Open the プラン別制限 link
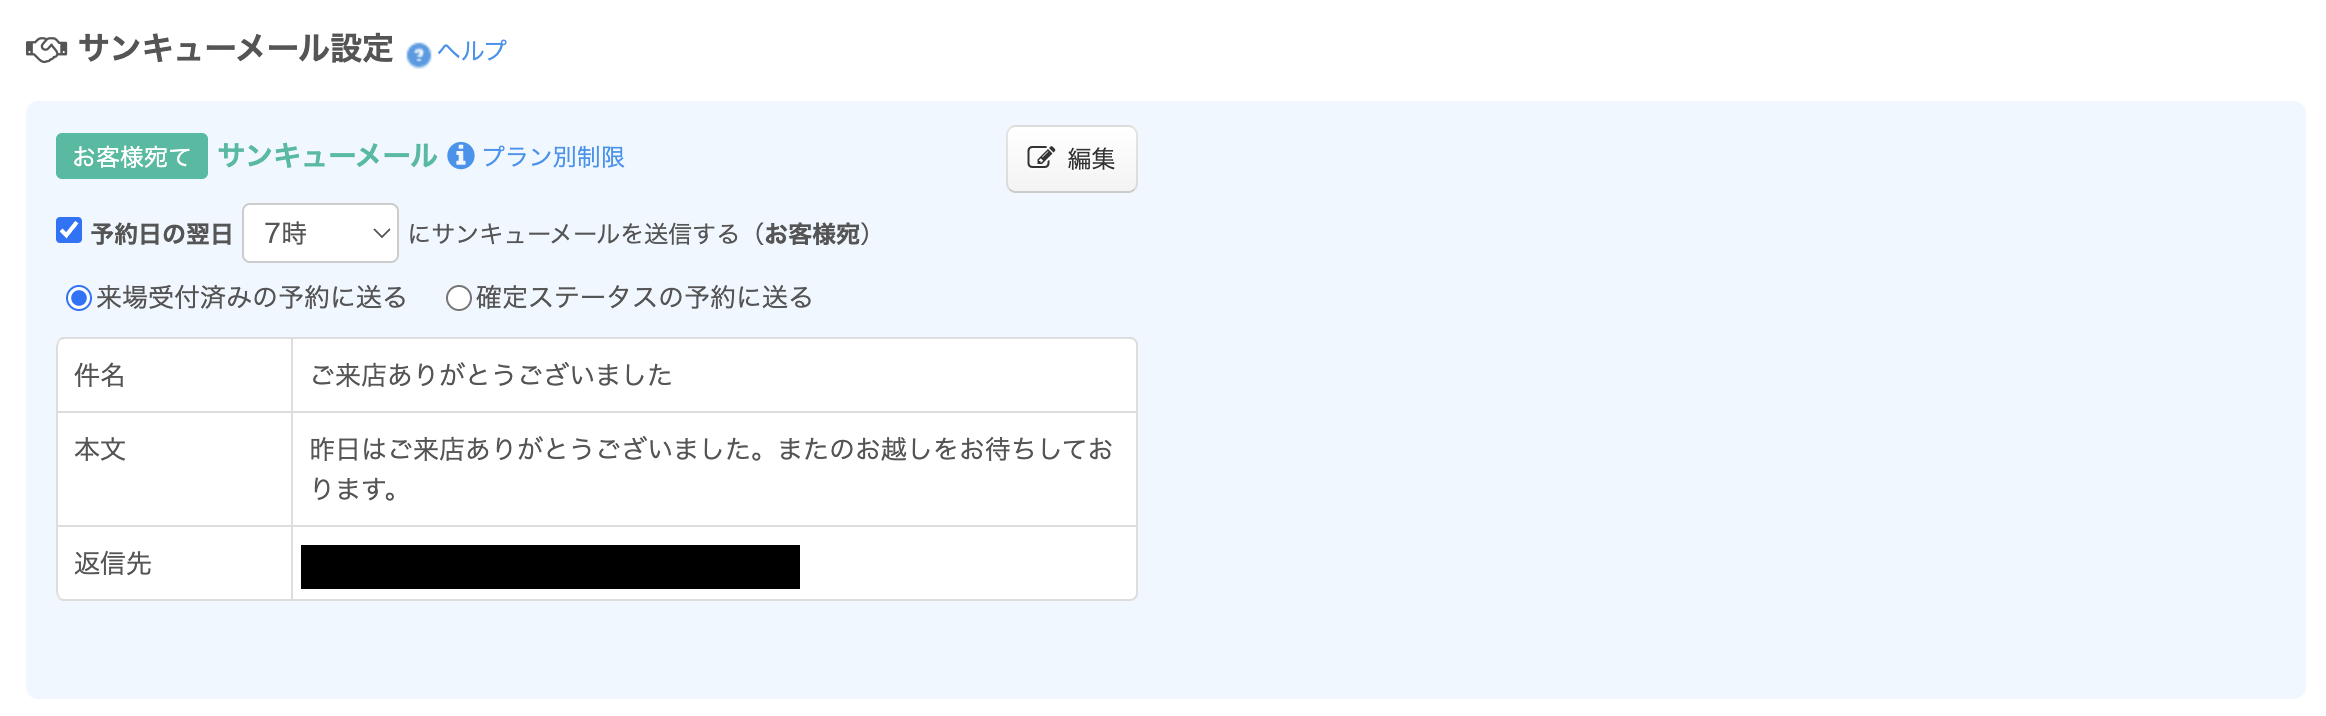This screenshot has width=2326, height=716. [553, 157]
